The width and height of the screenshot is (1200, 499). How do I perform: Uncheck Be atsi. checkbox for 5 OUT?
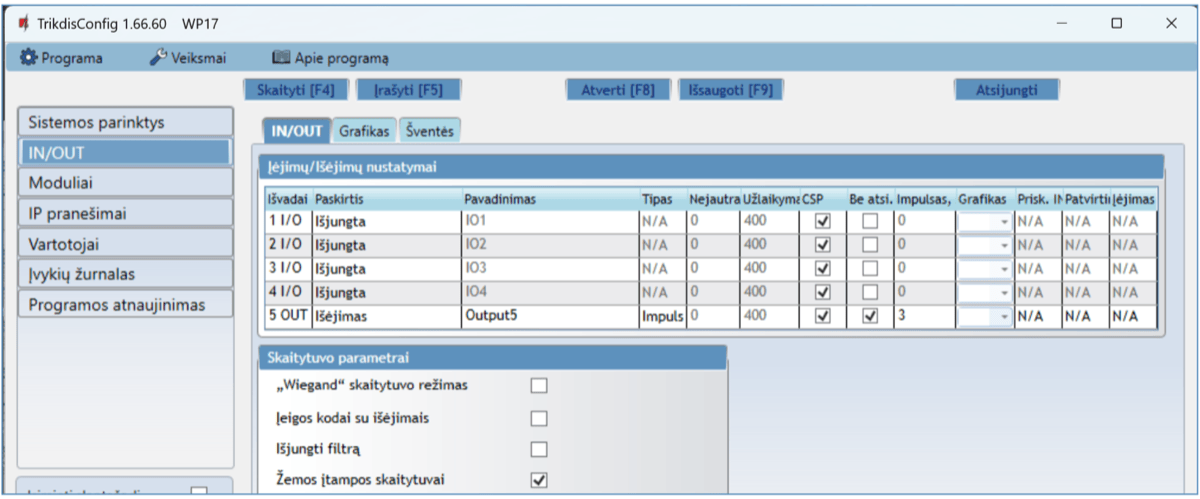(x=870, y=316)
